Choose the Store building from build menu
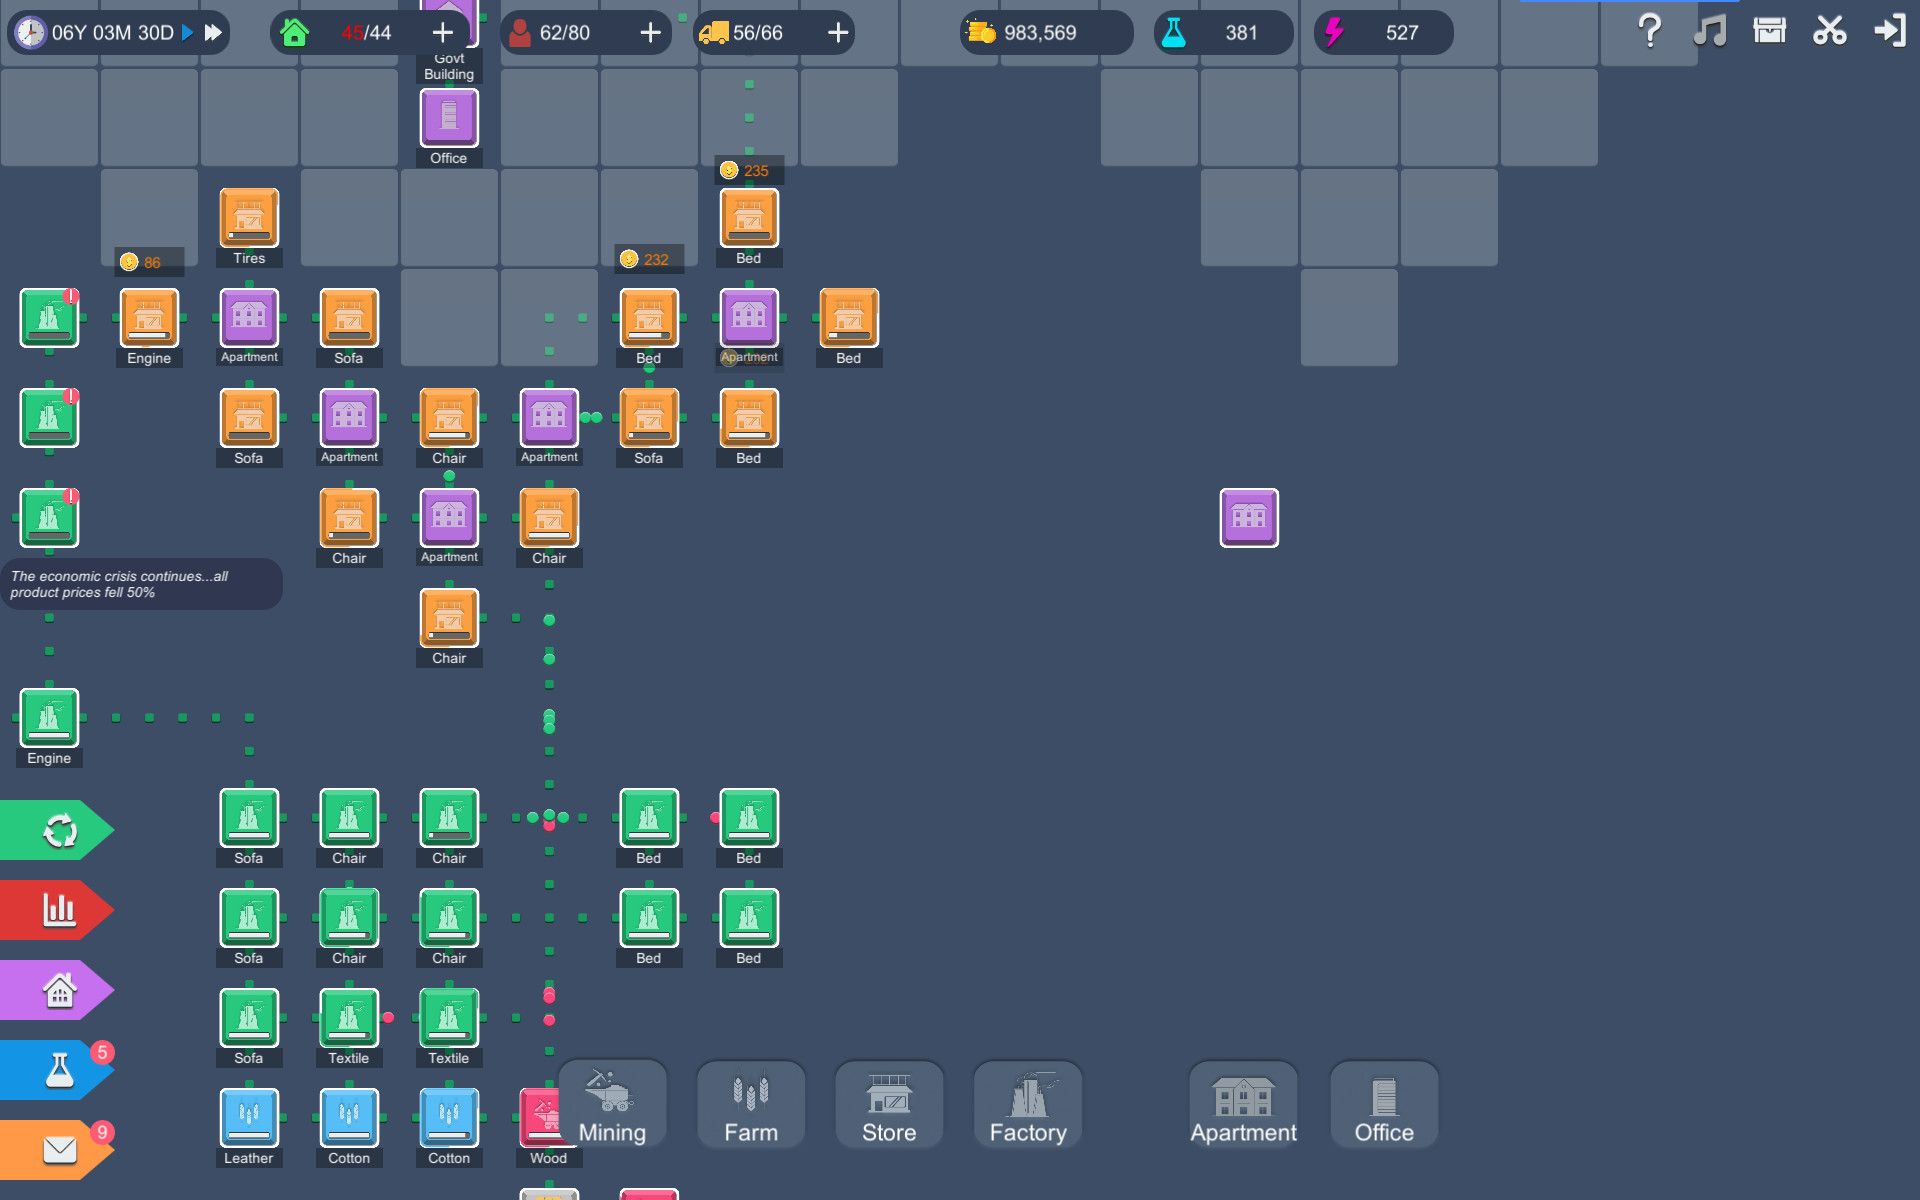Screen dimensions: 1920x1200 click(x=888, y=1105)
